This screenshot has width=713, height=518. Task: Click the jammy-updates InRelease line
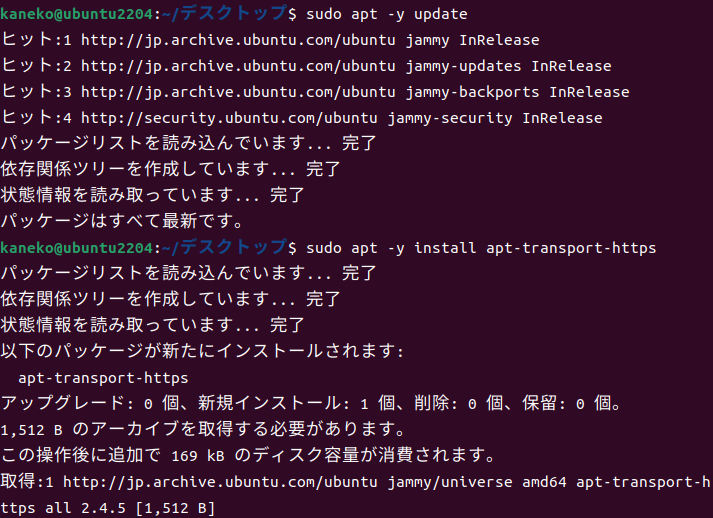(x=306, y=66)
